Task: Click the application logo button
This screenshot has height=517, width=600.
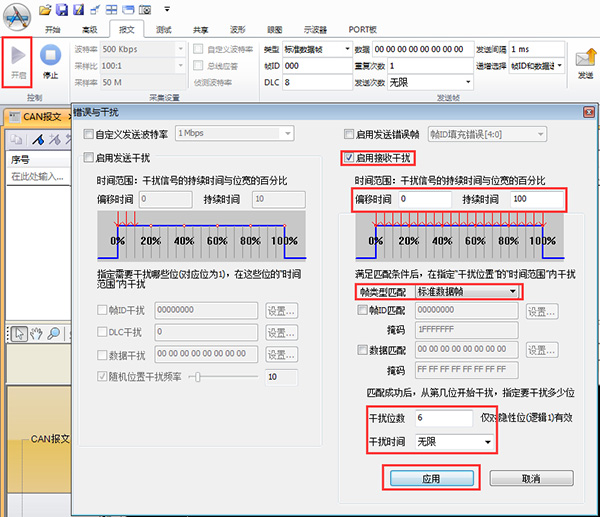Action: coord(17,14)
